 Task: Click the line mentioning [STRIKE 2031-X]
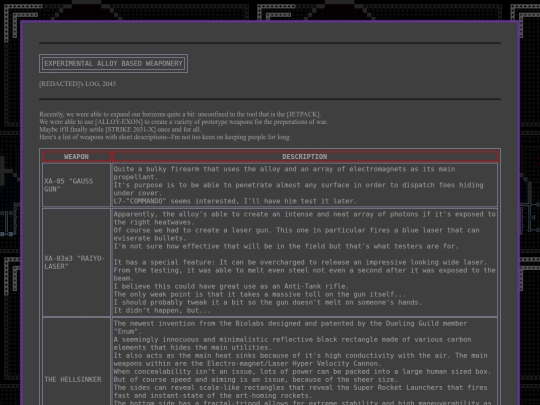tap(120, 129)
